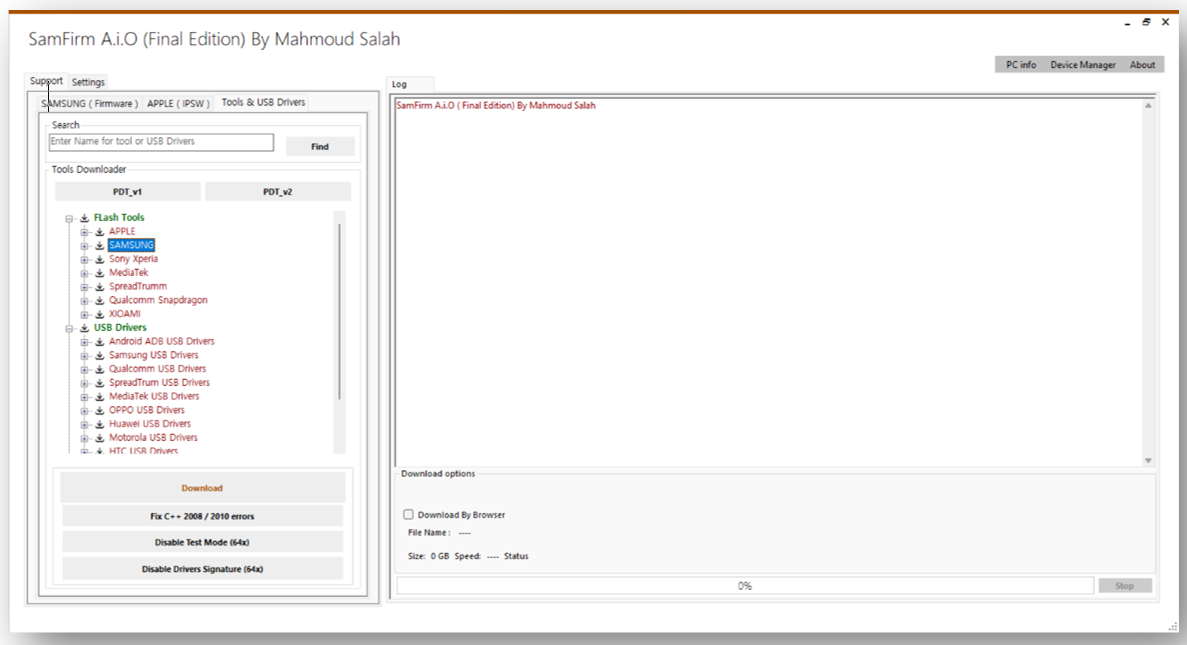
Task: Open Device Manager
Action: click(1083, 65)
